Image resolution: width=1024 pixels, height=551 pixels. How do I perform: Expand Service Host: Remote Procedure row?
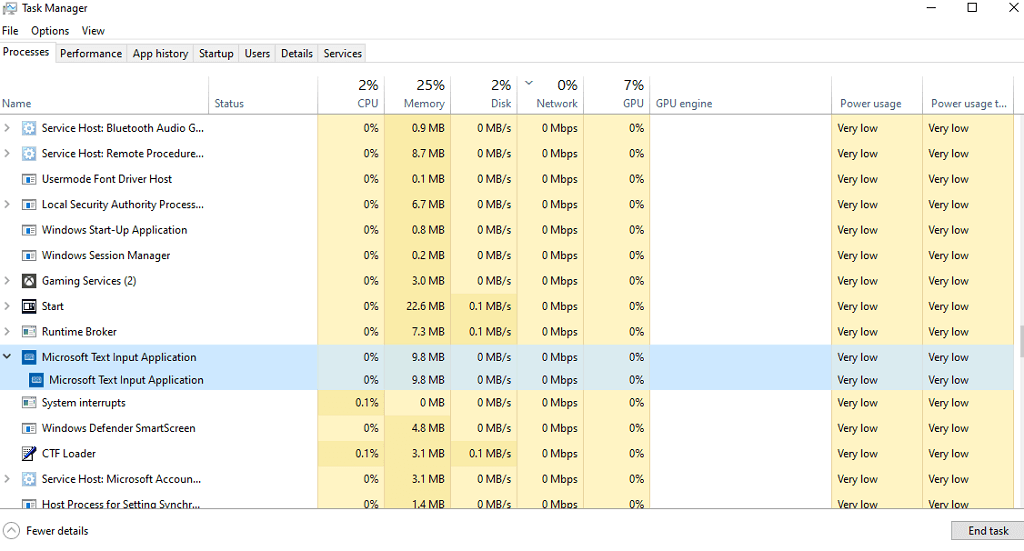[x=8, y=154]
